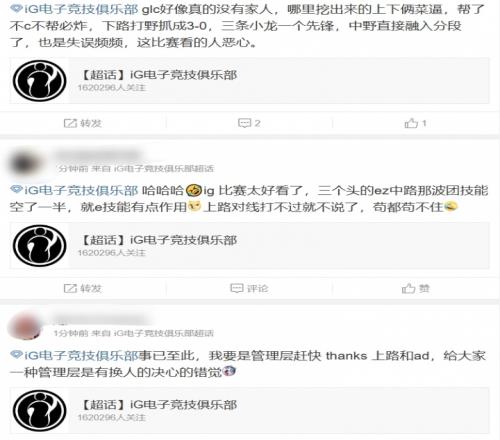Viewport: 500px width, 440px height.
Task: Open third【超话】iG电子竞技俱乐部 card title
Action: [159, 405]
